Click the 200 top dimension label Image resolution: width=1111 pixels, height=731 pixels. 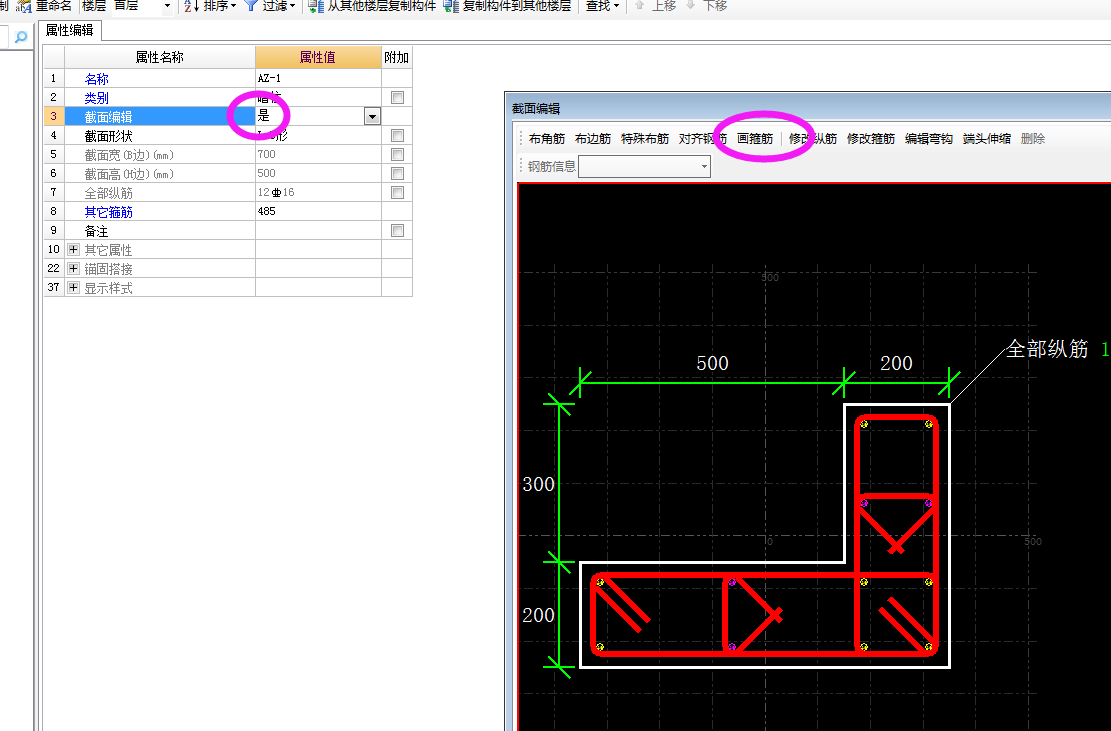point(896,363)
